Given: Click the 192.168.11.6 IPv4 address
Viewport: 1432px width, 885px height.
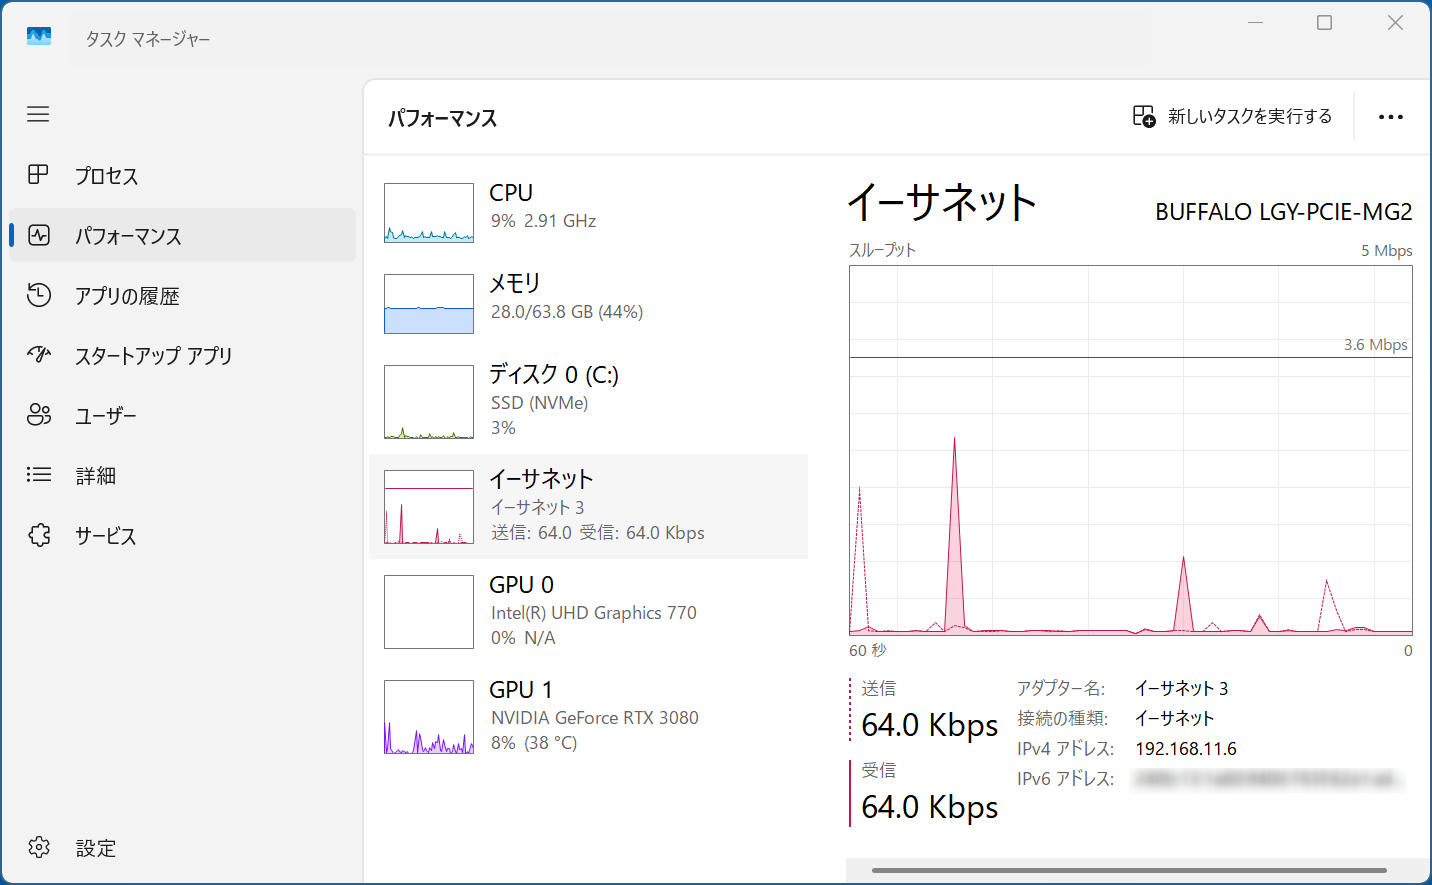Looking at the screenshot, I should tap(1186, 749).
